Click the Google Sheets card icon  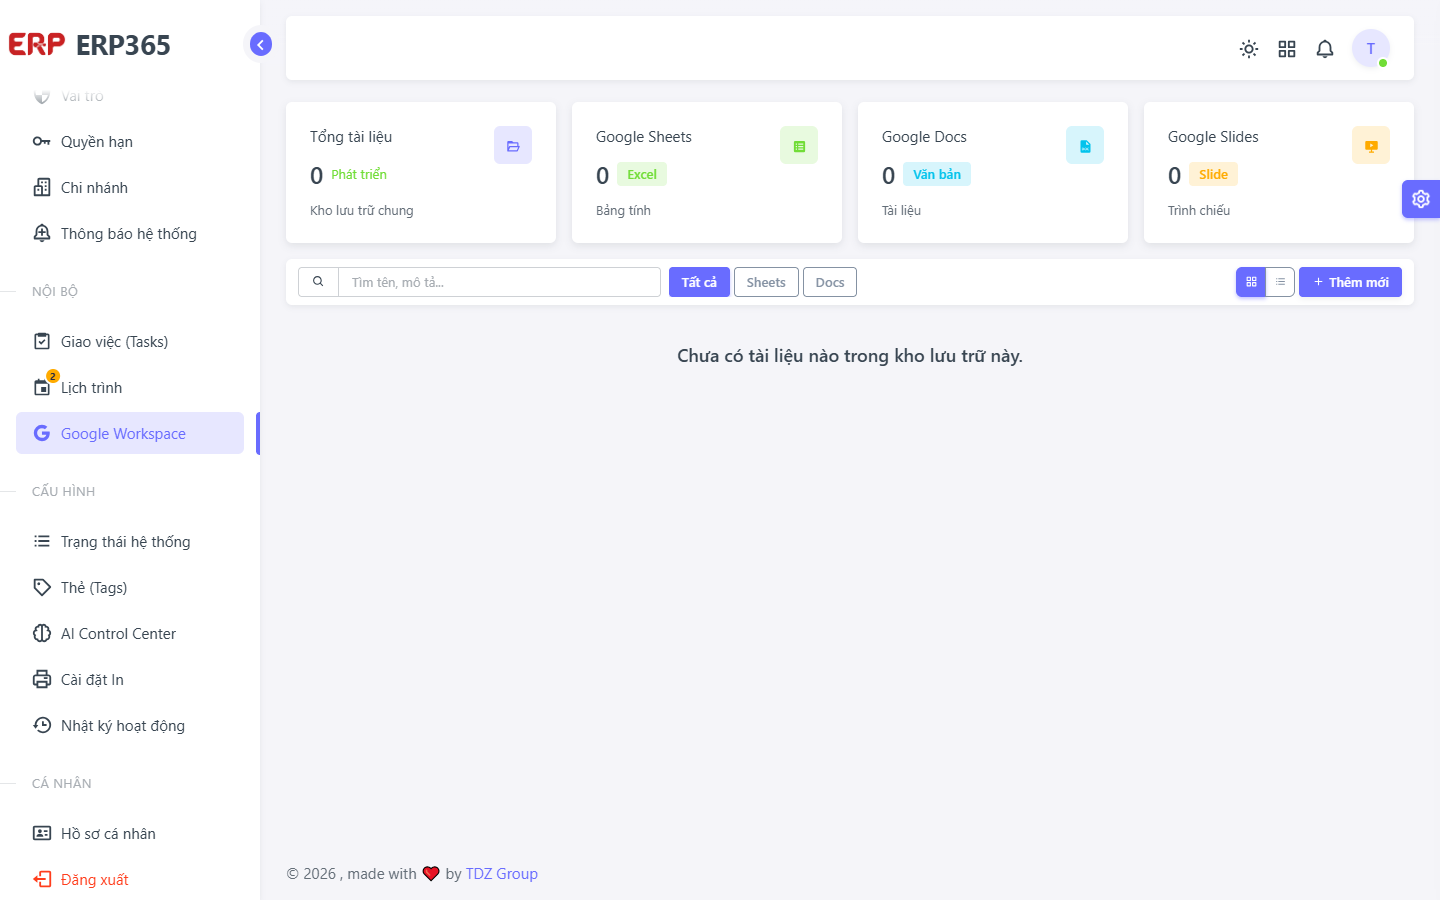(799, 145)
